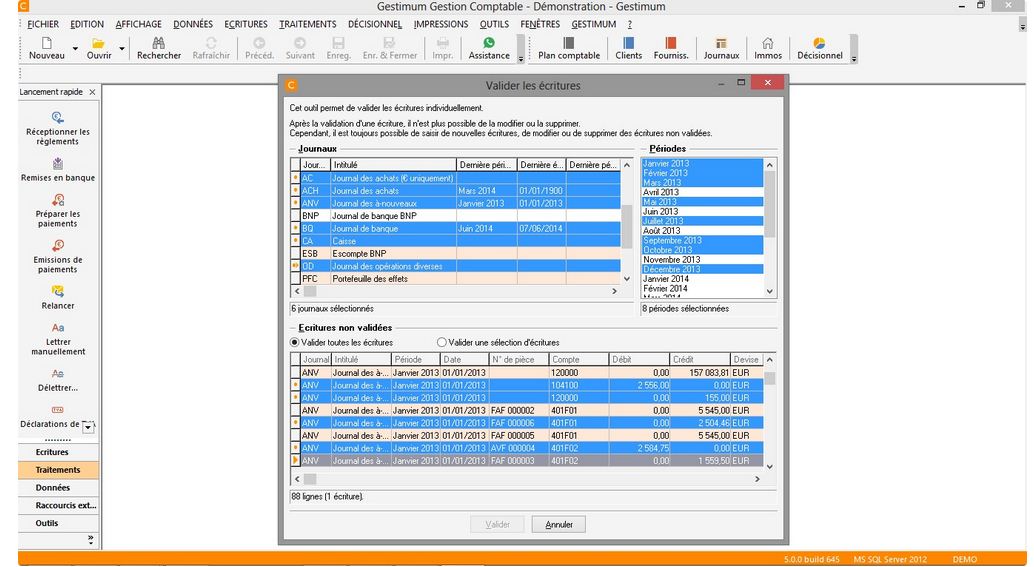Image resolution: width=1034 pixels, height=567 pixels.
Task: Click the Nouveau document icon
Action: (47, 43)
